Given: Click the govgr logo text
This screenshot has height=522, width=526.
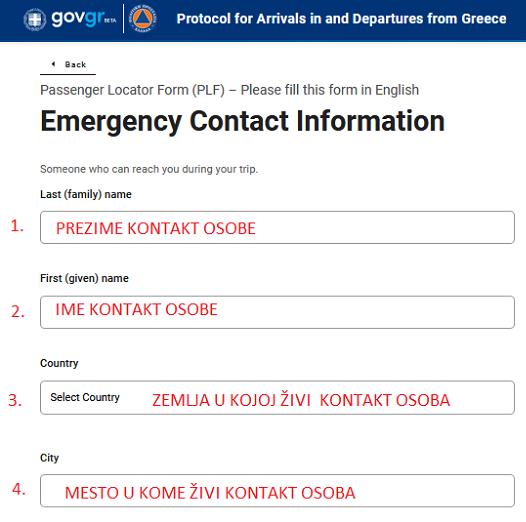Looking at the screenshot, I should coord(77,18).
